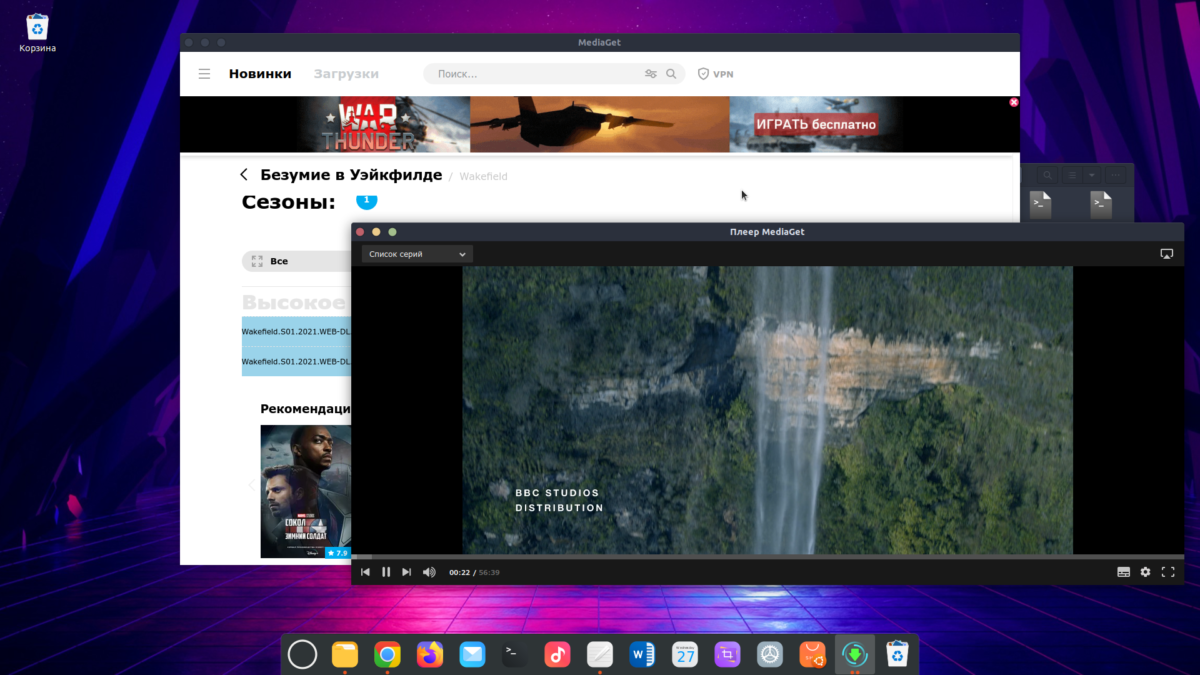Select first Wakefield.S01.2021.WEB-DL row
This screenshot has height=675, width=1200.
[296, 332]
